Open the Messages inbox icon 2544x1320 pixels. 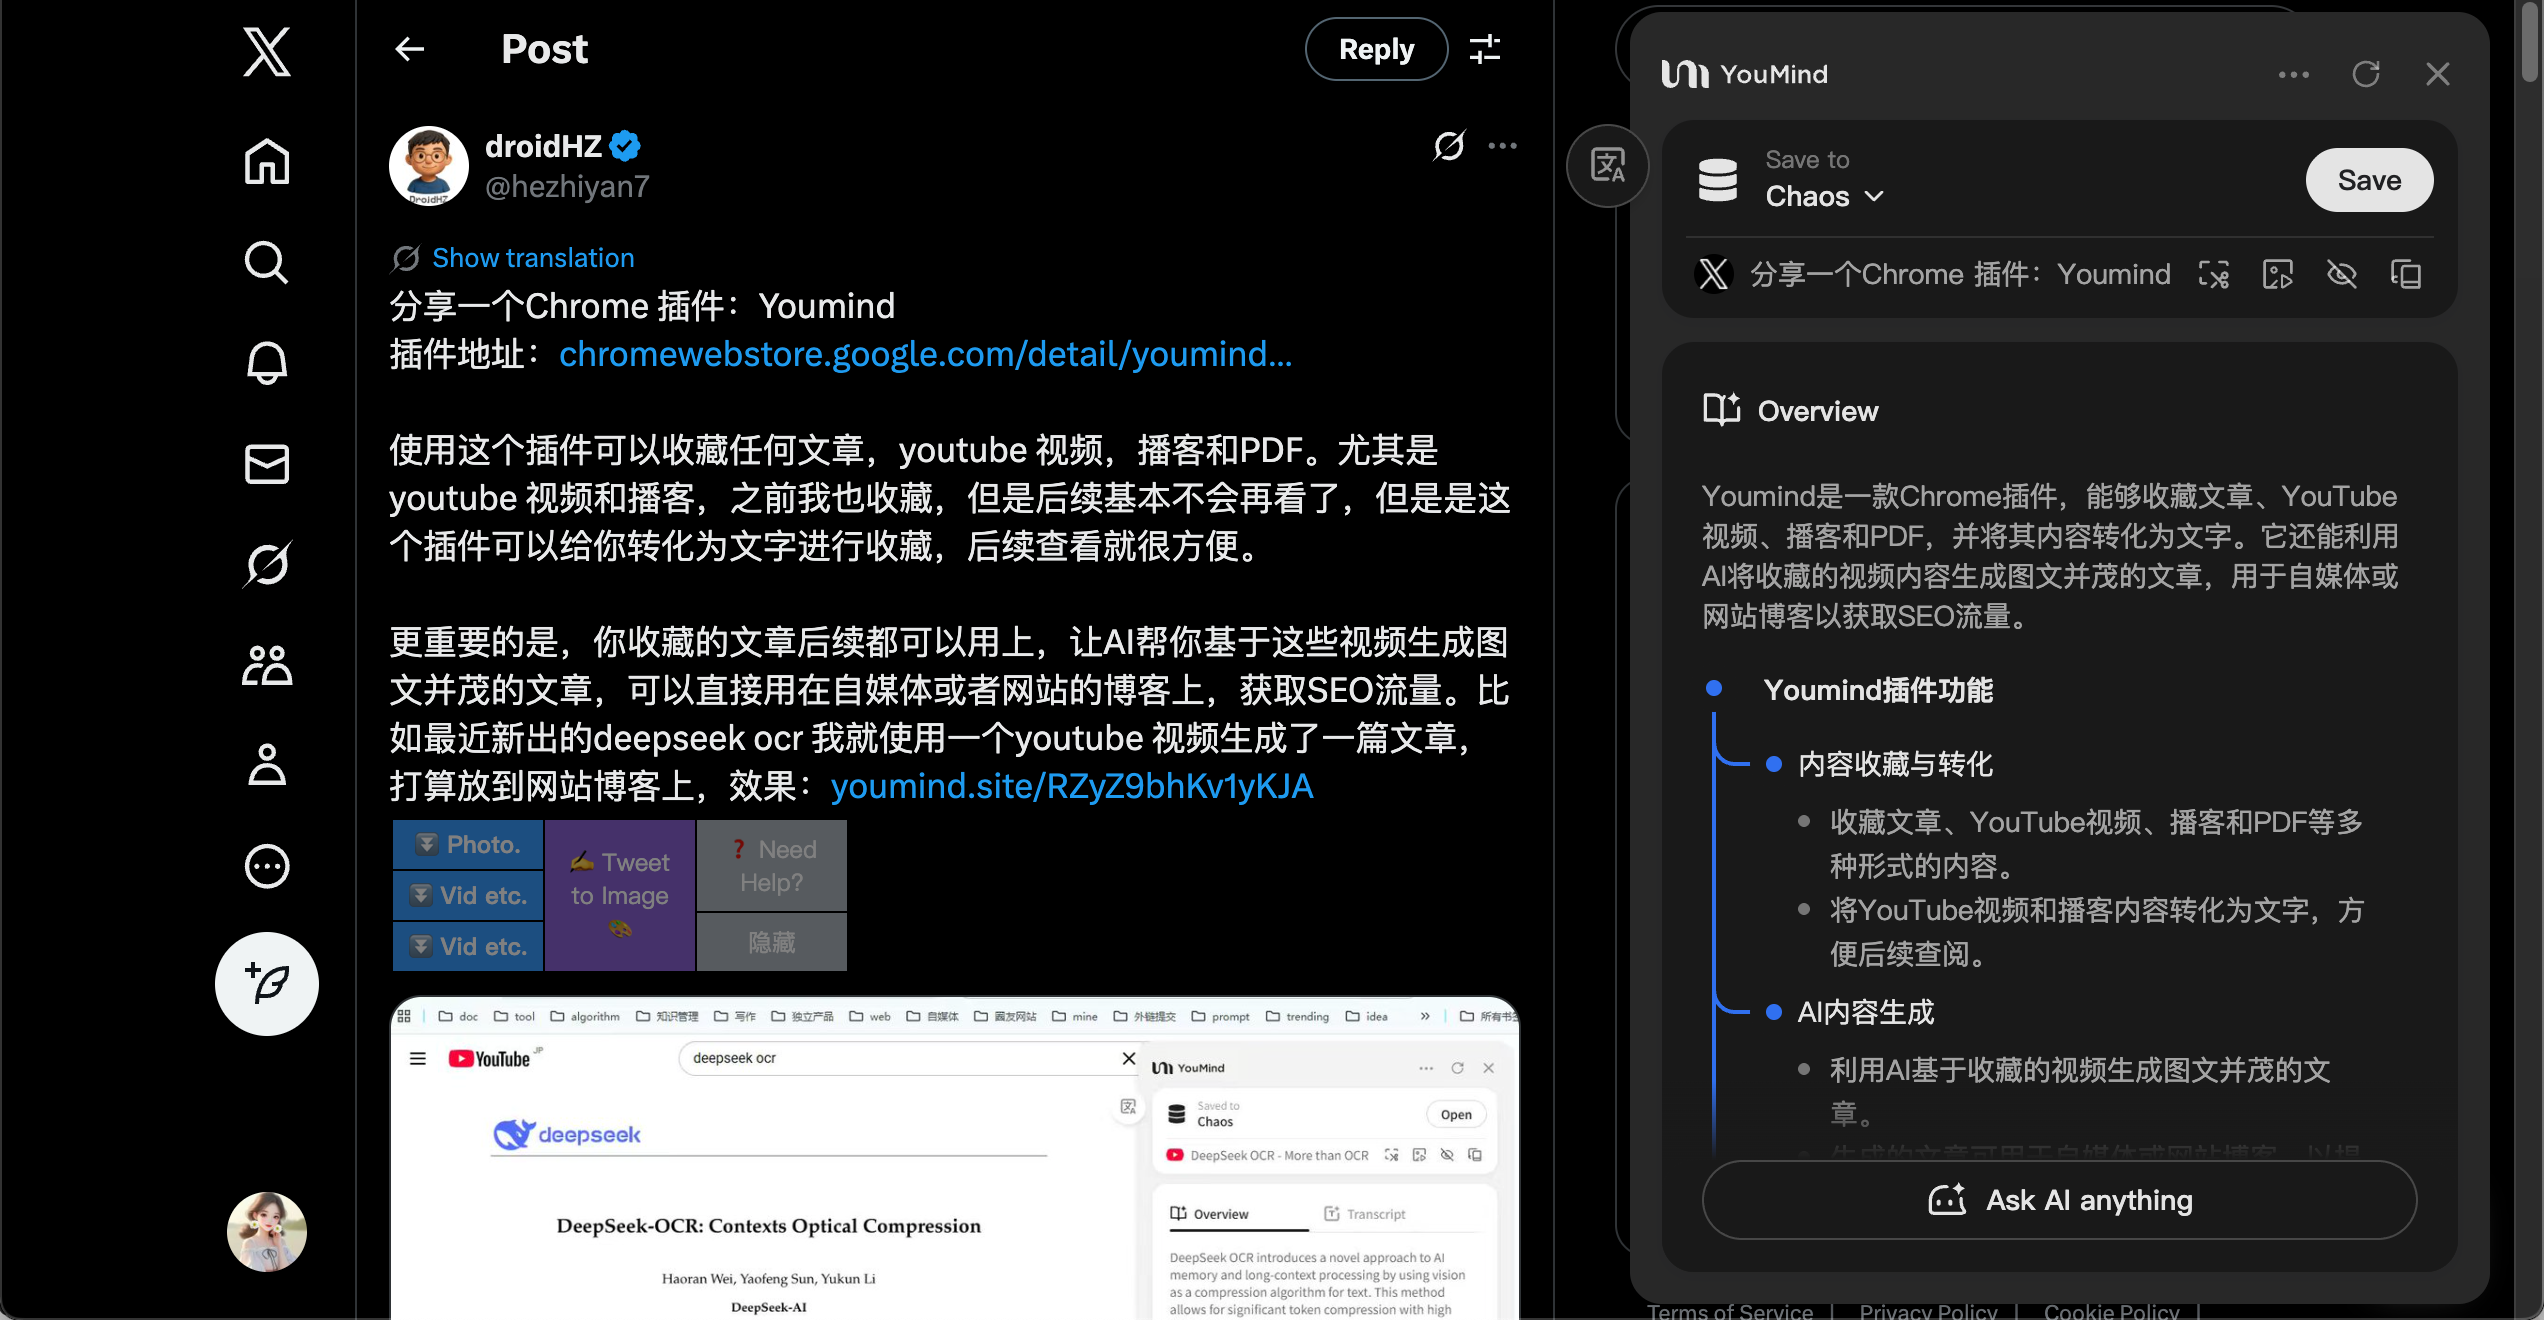[x=266, y=463]
